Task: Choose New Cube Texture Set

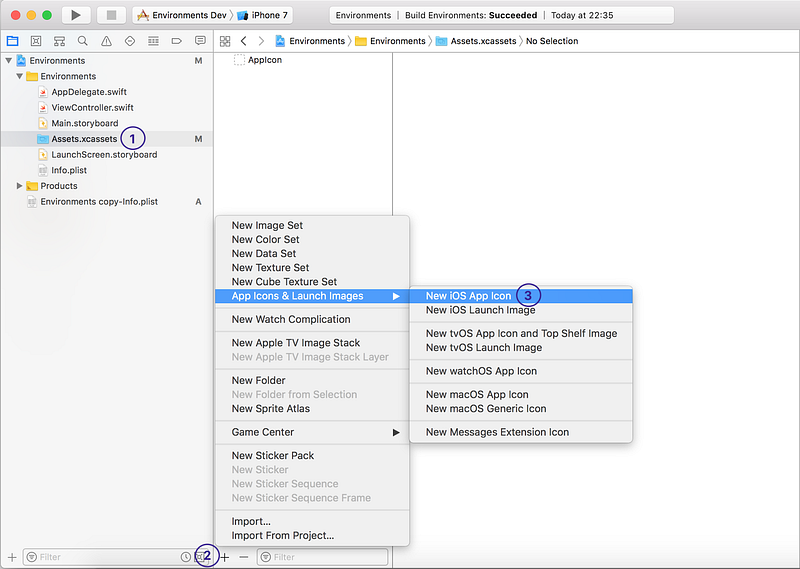Action: (x=312, y=282)
